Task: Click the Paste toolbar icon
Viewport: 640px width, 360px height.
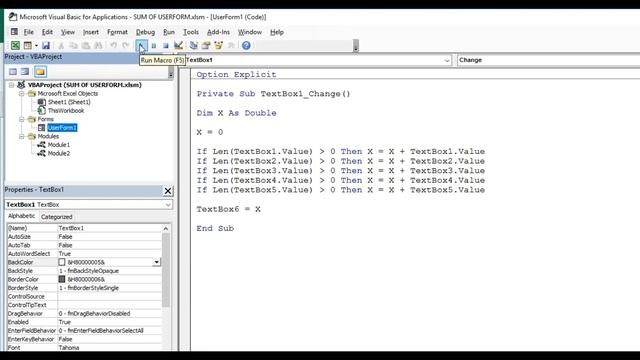Action: [x=86, y=45]
